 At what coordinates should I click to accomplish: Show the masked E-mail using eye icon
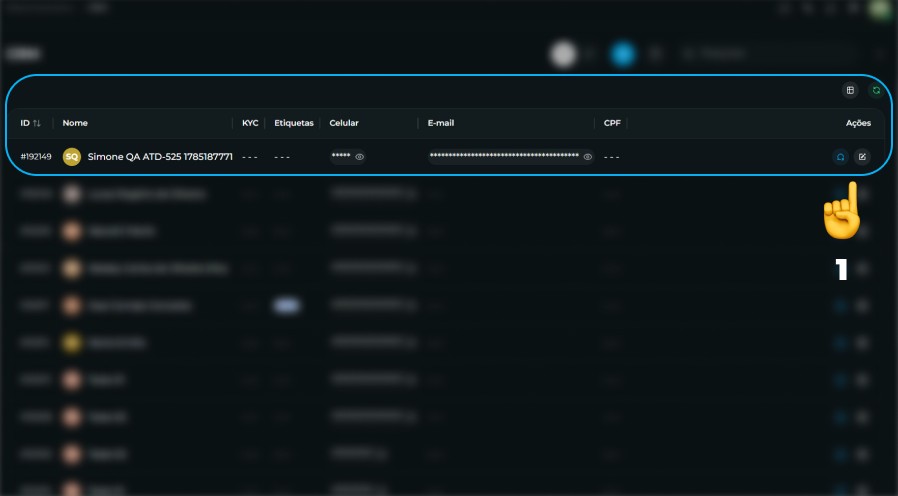[x=587, y=157]
